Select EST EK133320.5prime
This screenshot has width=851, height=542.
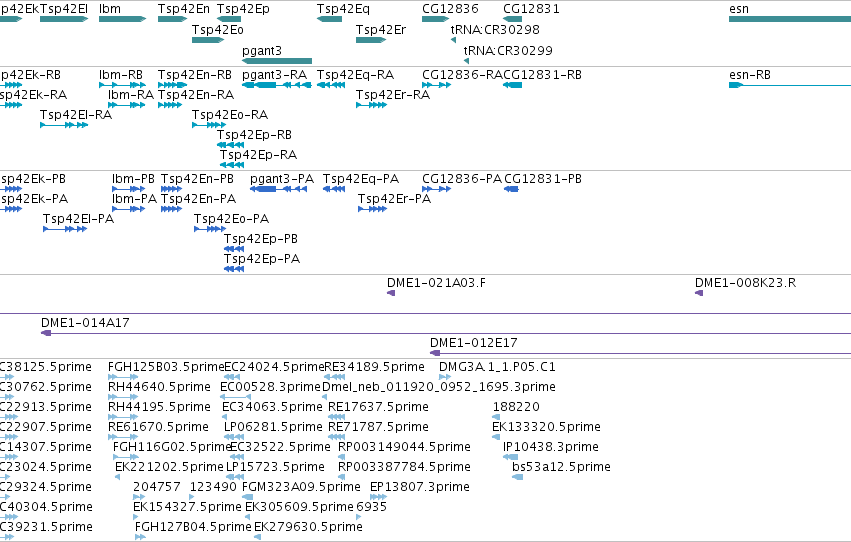coord(497,437)
